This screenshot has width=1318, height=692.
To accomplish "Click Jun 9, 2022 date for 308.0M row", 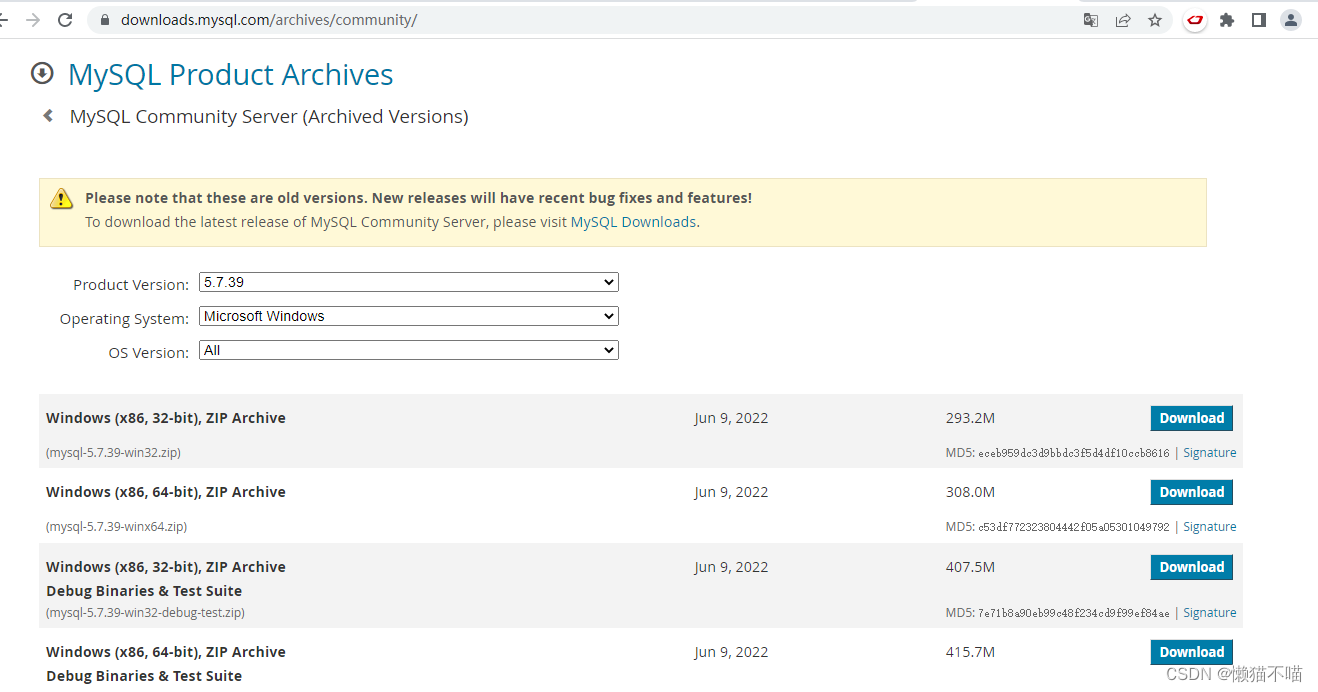I will pyautogui.click(x=731, y=492).
